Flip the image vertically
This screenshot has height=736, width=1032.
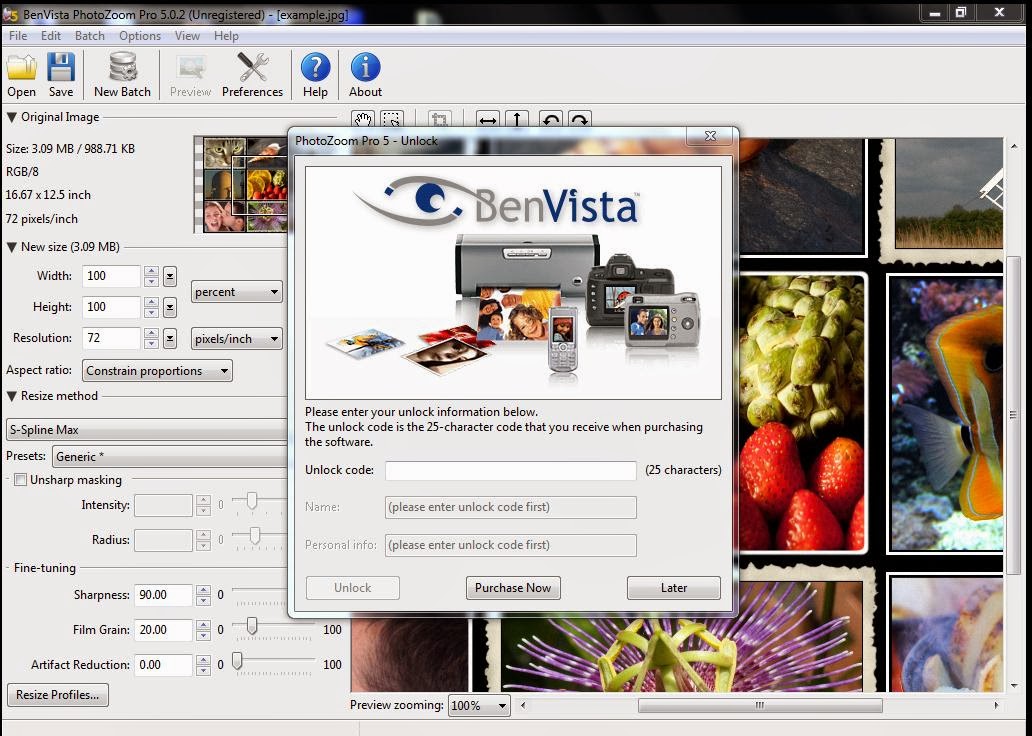pos(517,120)
